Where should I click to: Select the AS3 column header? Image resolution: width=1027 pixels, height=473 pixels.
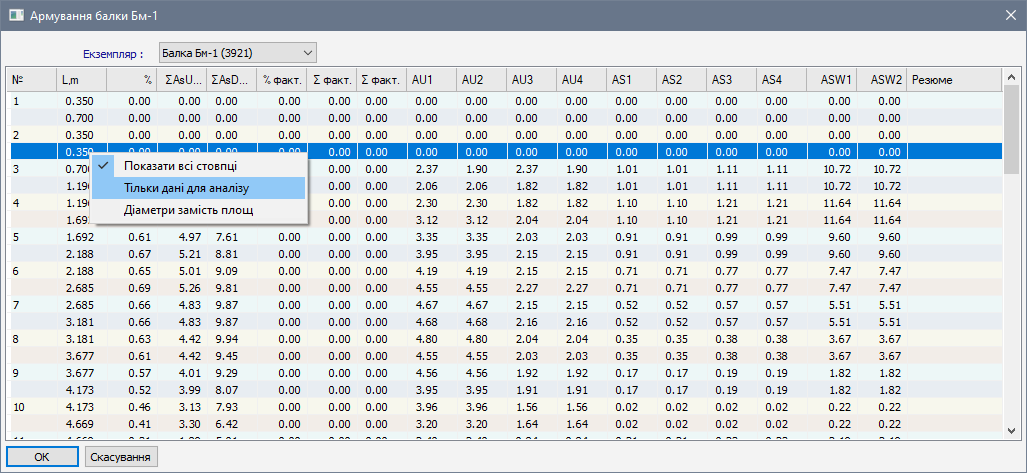coord(731,79)
